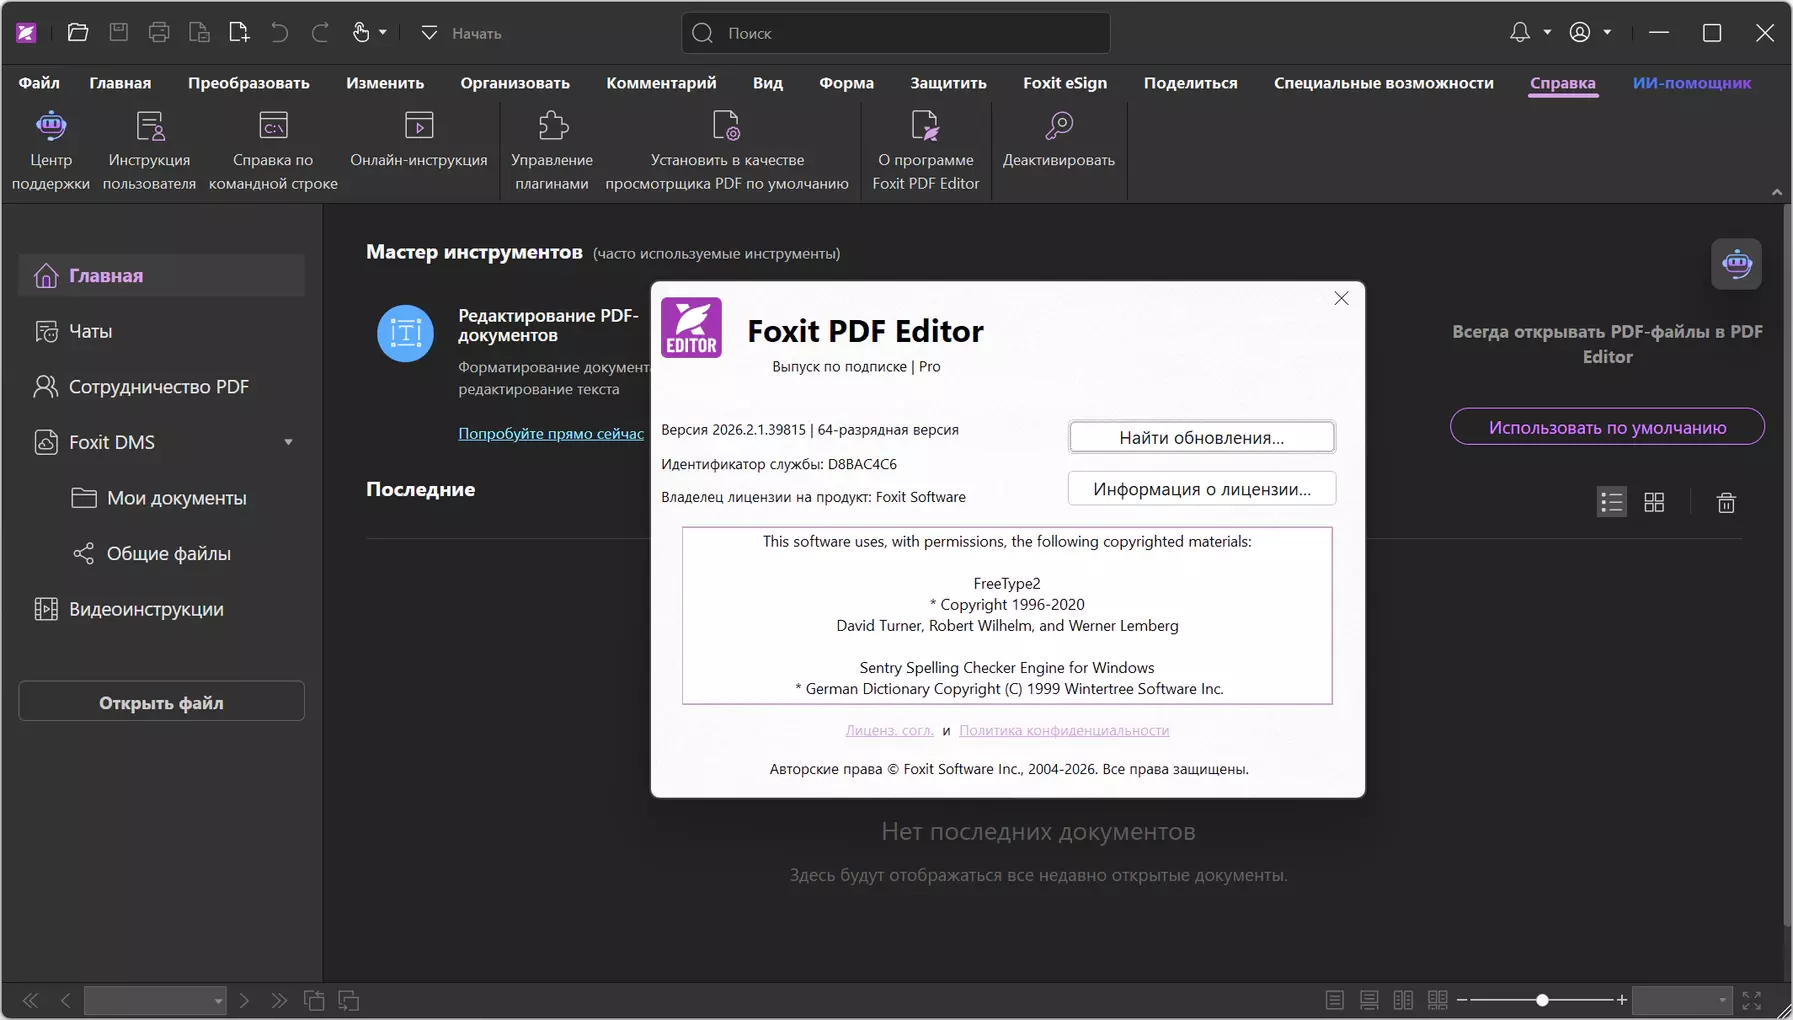Click the Деактивировать ribbon button

(1059, 139)
